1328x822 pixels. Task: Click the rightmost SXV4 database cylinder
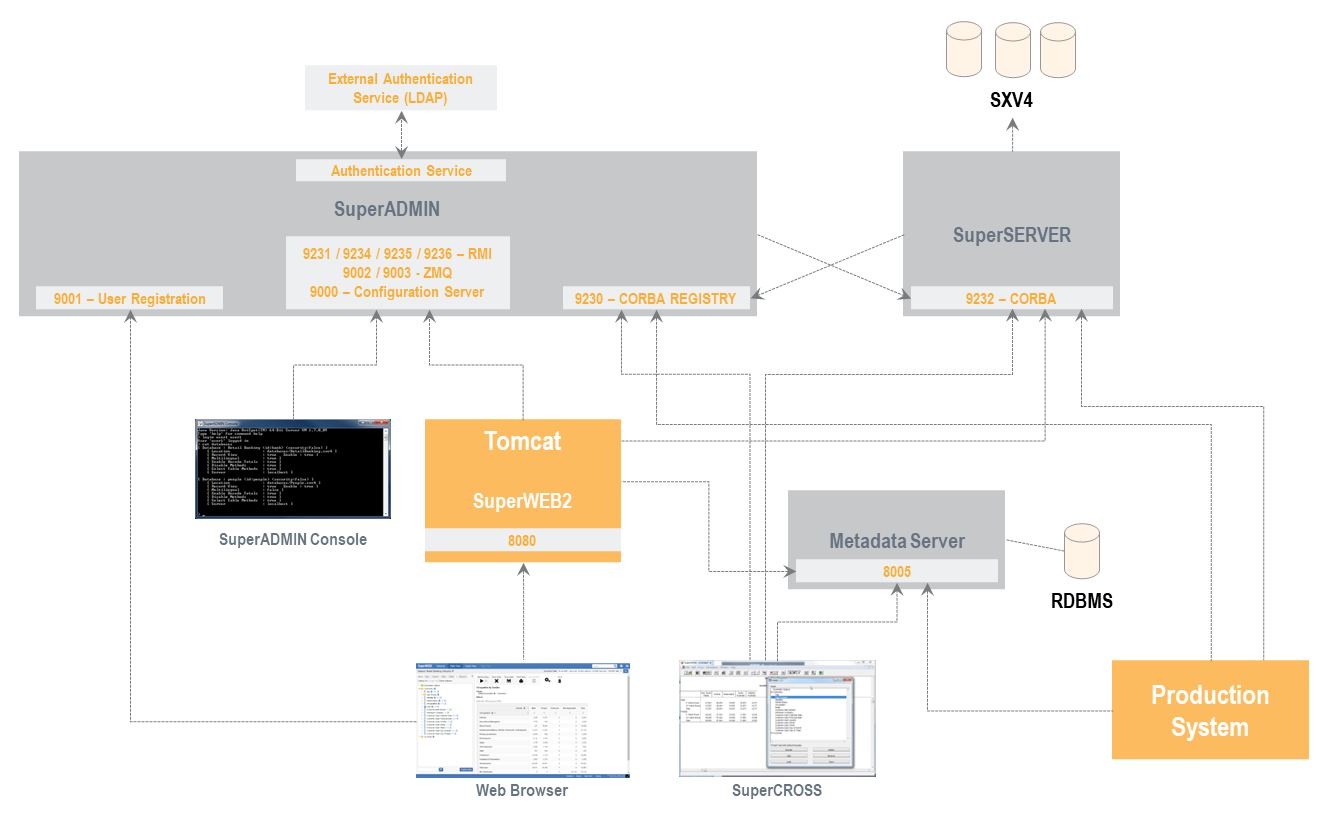click(1057, 50)
